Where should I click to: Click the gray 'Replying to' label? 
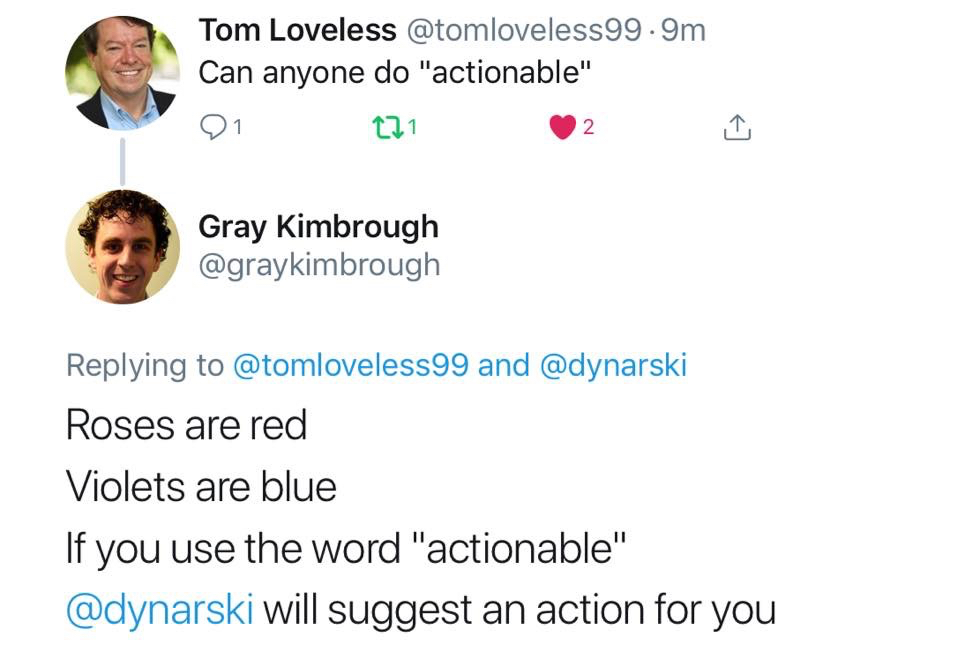coord(145,365)
